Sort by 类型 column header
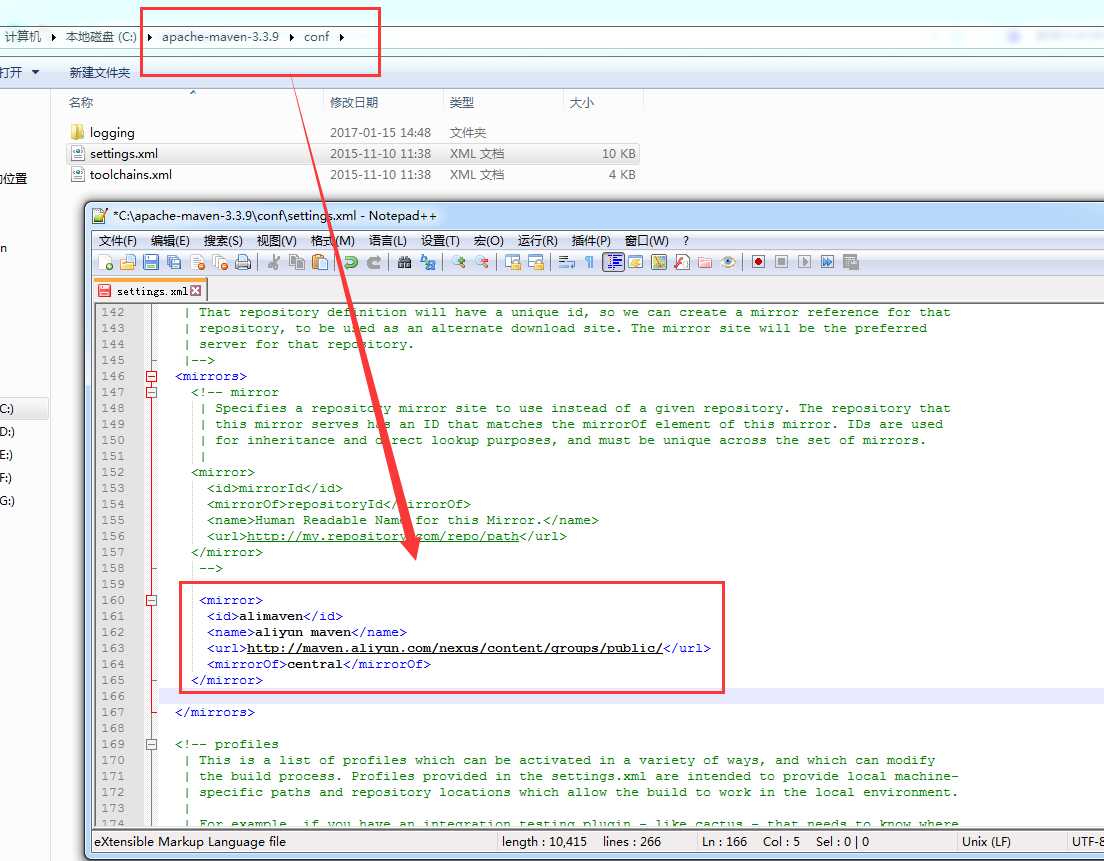 coord(462,103)
